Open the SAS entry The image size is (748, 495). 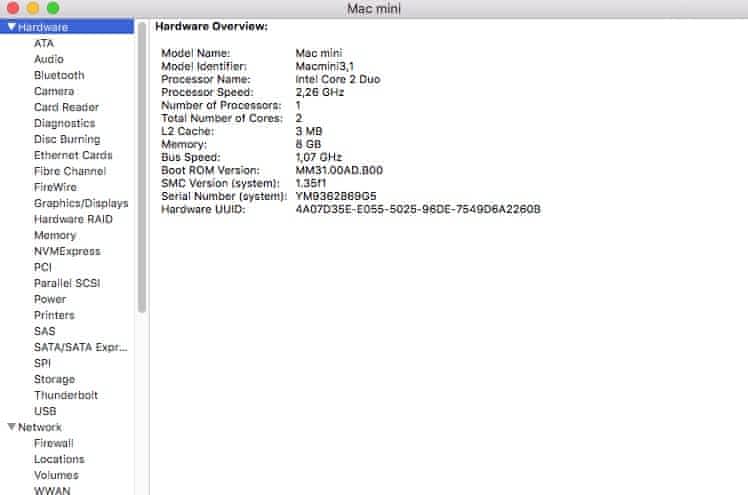pos(44,331)
